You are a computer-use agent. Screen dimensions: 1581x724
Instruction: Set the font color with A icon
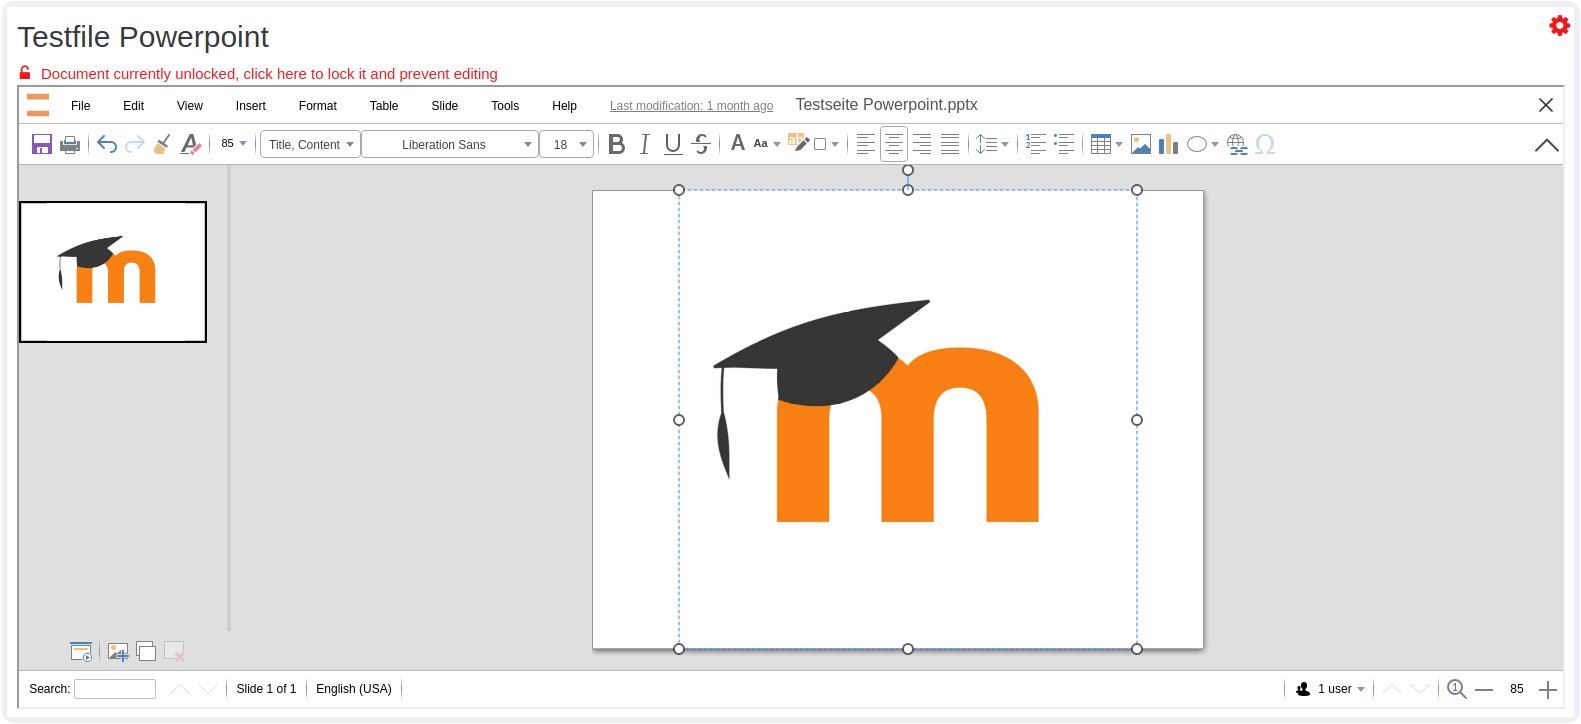coord(738,143)
